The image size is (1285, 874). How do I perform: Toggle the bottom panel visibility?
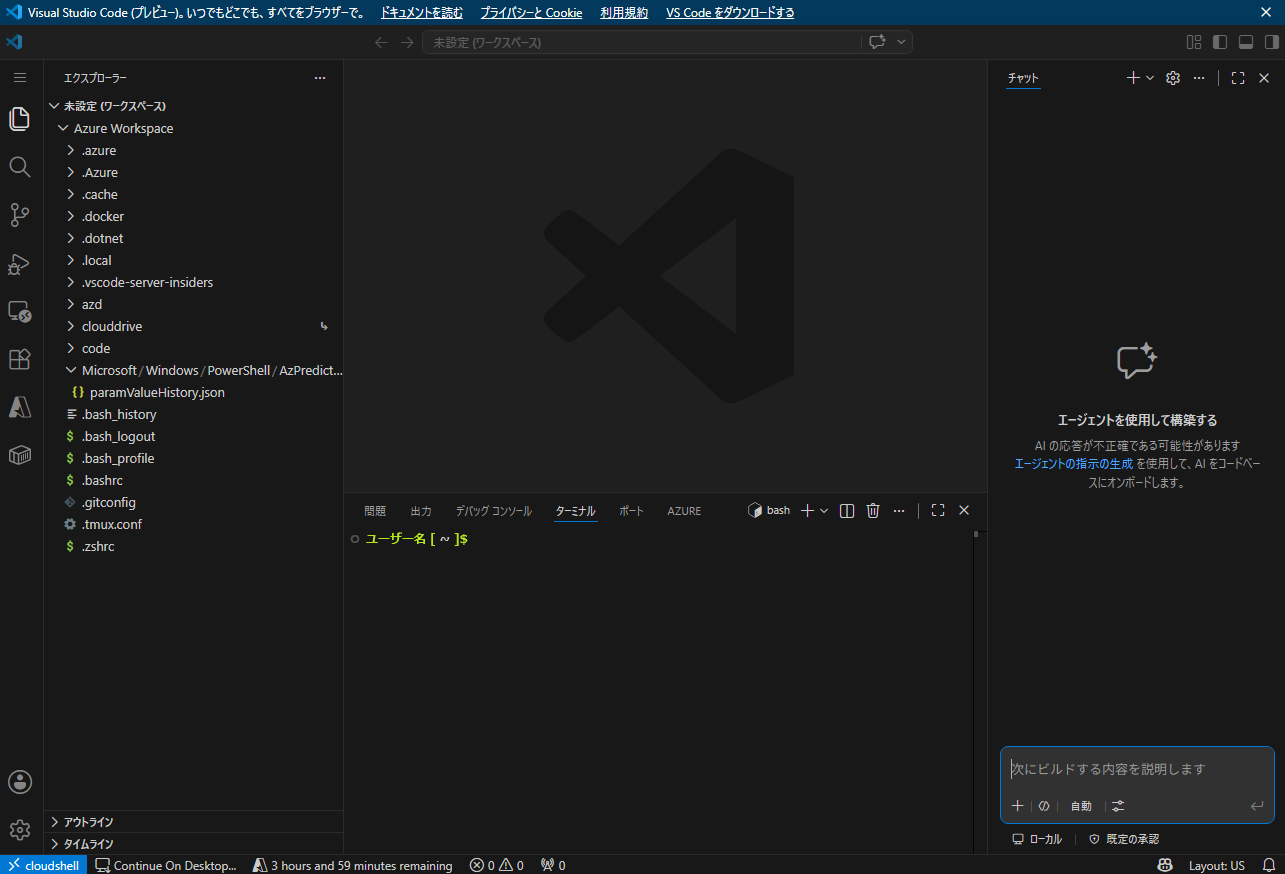click(1246, 42)
